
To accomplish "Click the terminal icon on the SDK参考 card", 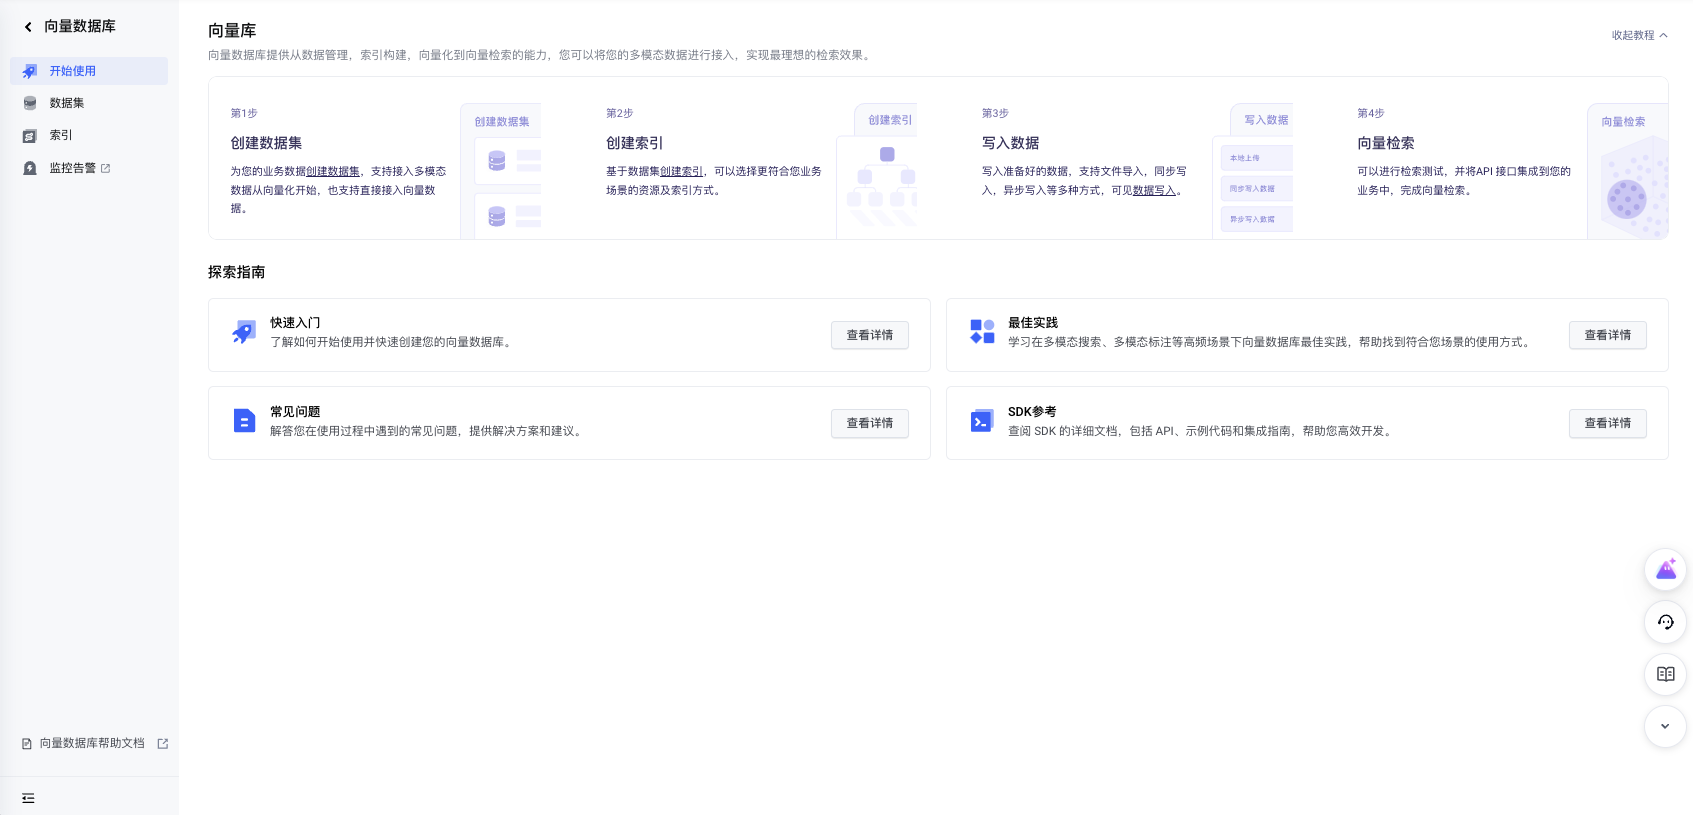I will pos(982,421).
